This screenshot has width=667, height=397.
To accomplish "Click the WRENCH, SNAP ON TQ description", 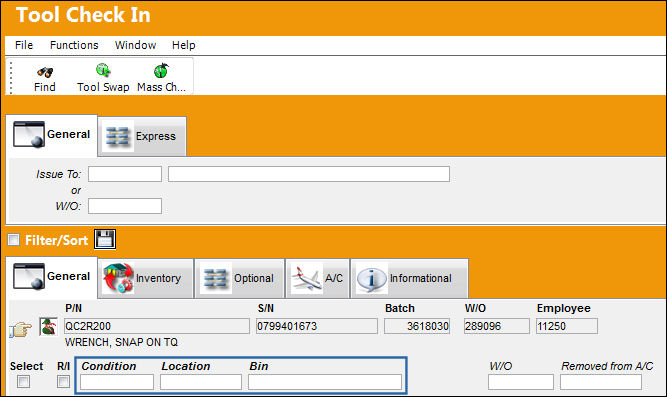I will pos(122,343).
